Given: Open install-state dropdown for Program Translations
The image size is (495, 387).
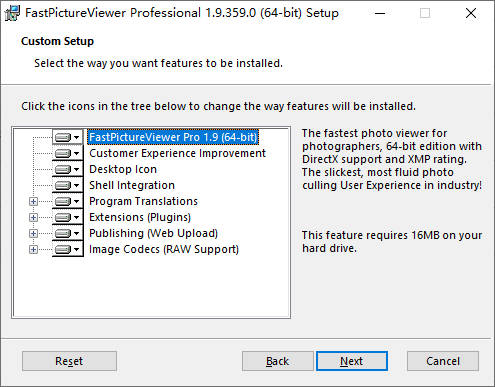Looking at the screenshot, I should tap(68, 201).
